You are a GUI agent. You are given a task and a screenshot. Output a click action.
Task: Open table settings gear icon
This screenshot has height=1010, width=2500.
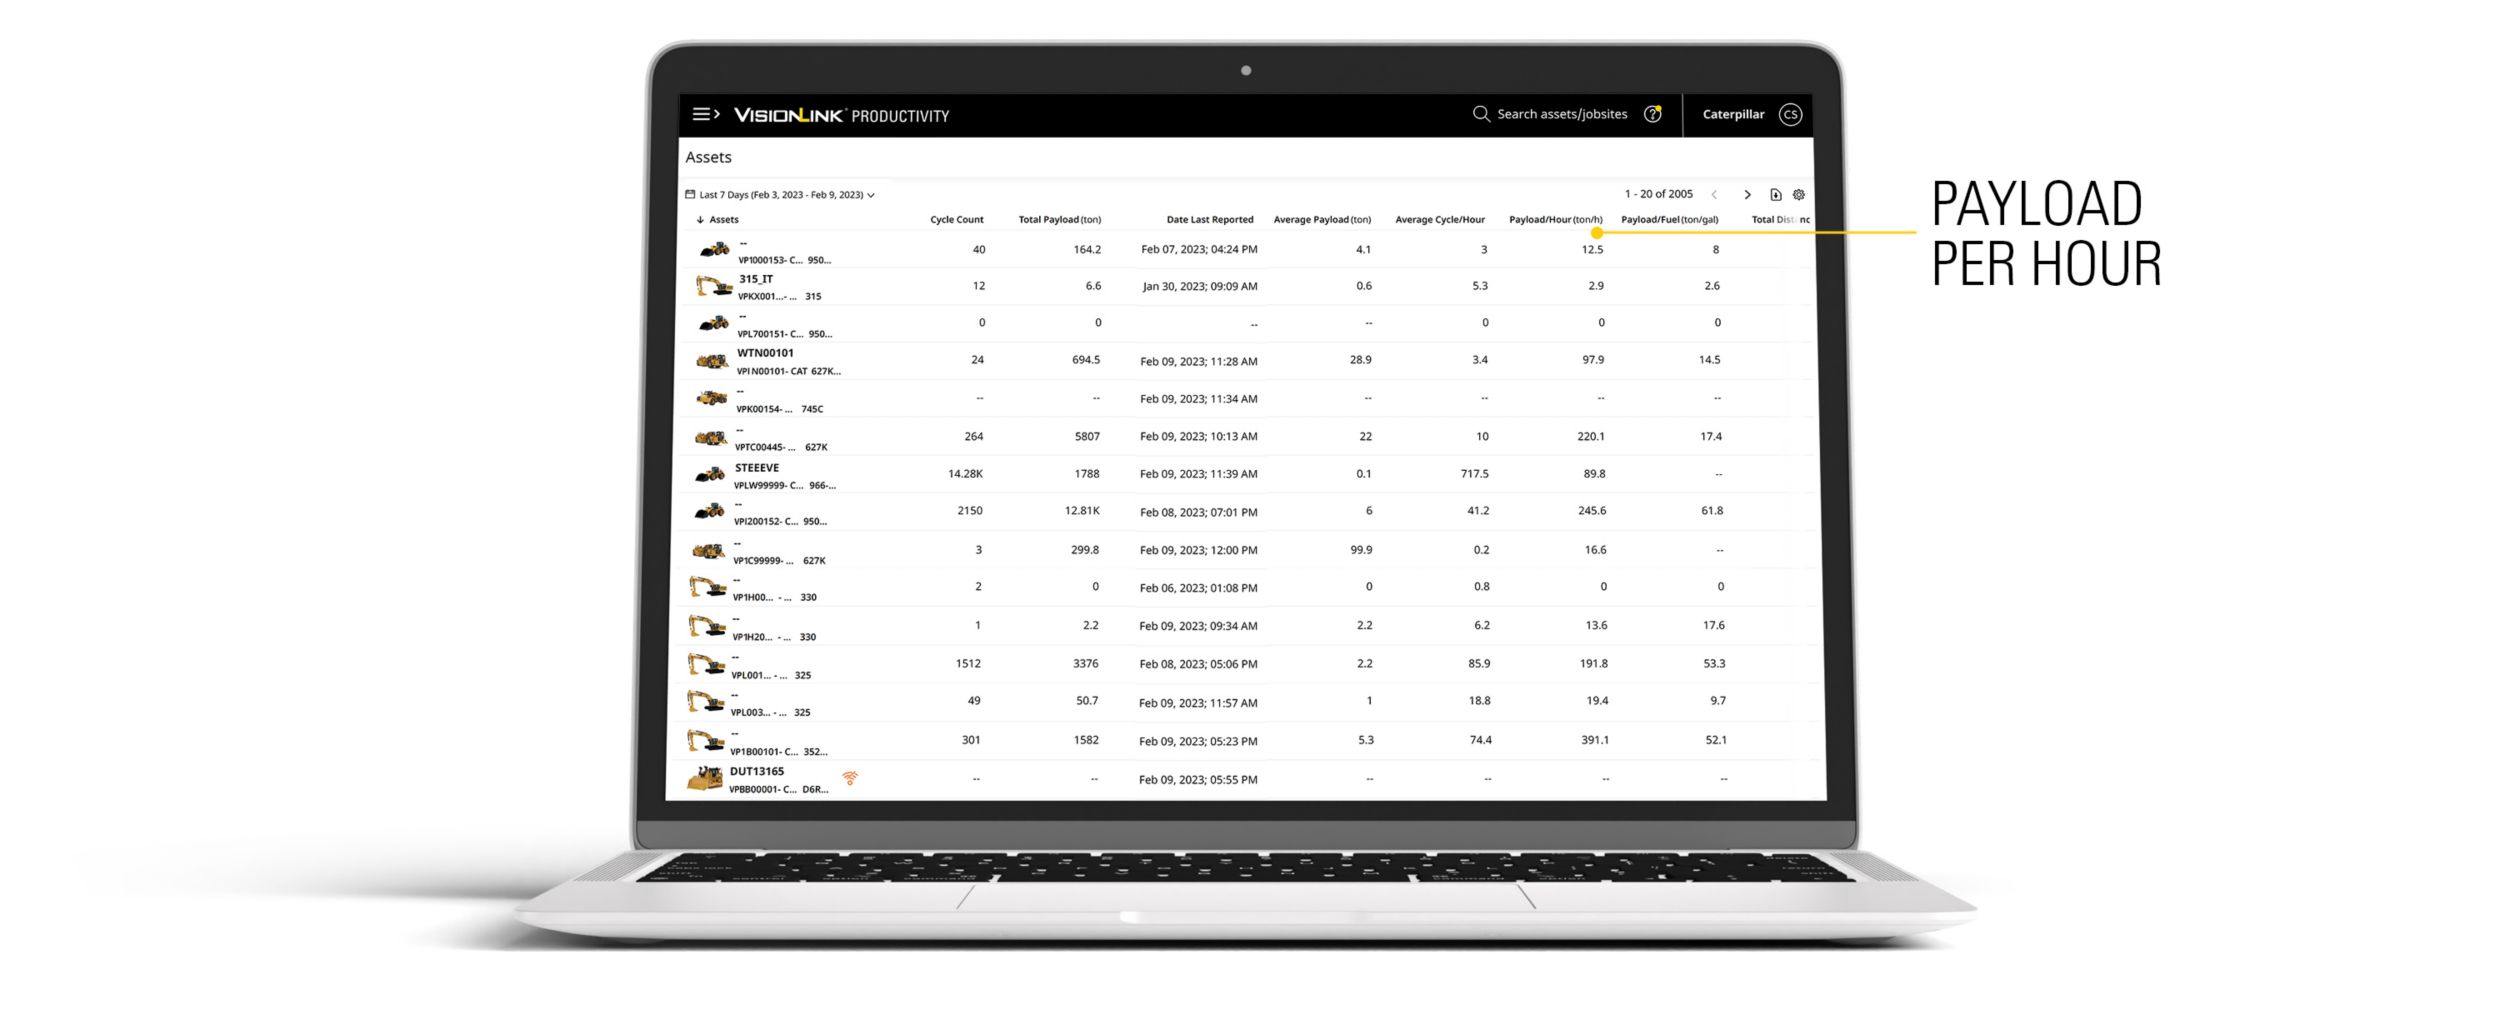click(x=1799, y=195)
